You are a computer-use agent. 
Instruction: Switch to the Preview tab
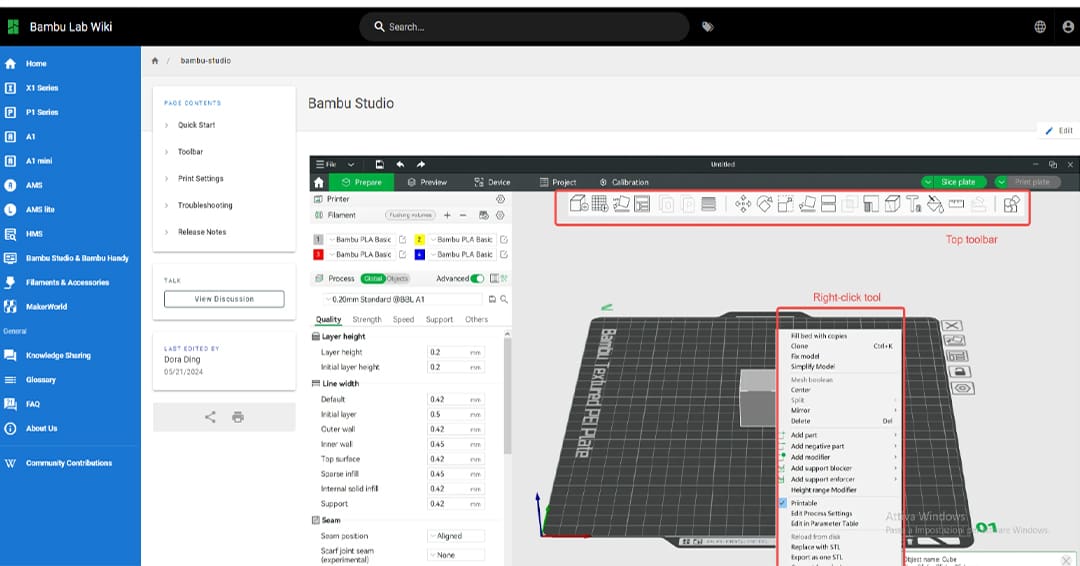pos(427,182)
